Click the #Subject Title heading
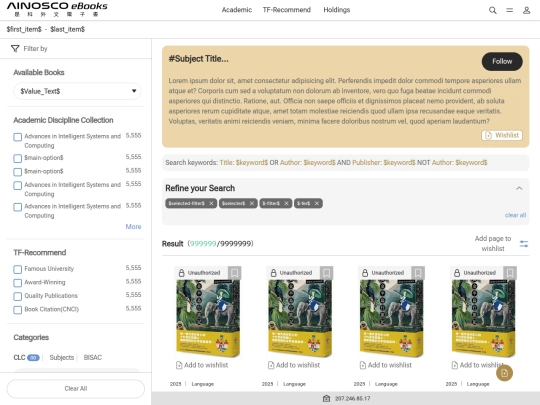Image resolution: width=540 pixels, height=405 pixels. (198, 59)
